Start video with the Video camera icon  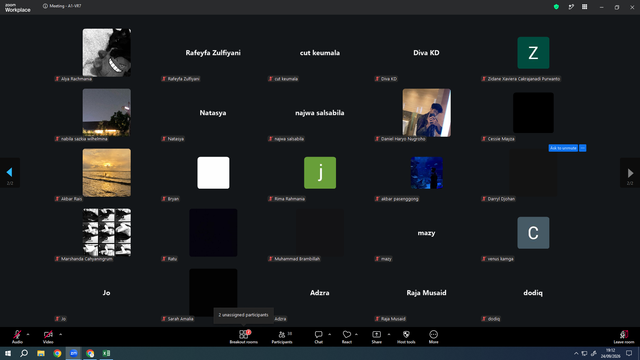[x=48, y=334]
